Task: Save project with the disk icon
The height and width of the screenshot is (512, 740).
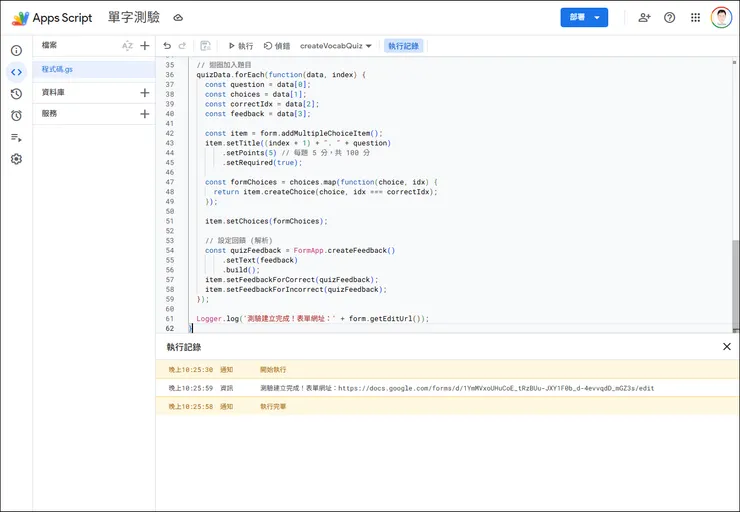Action: (205, 46)
